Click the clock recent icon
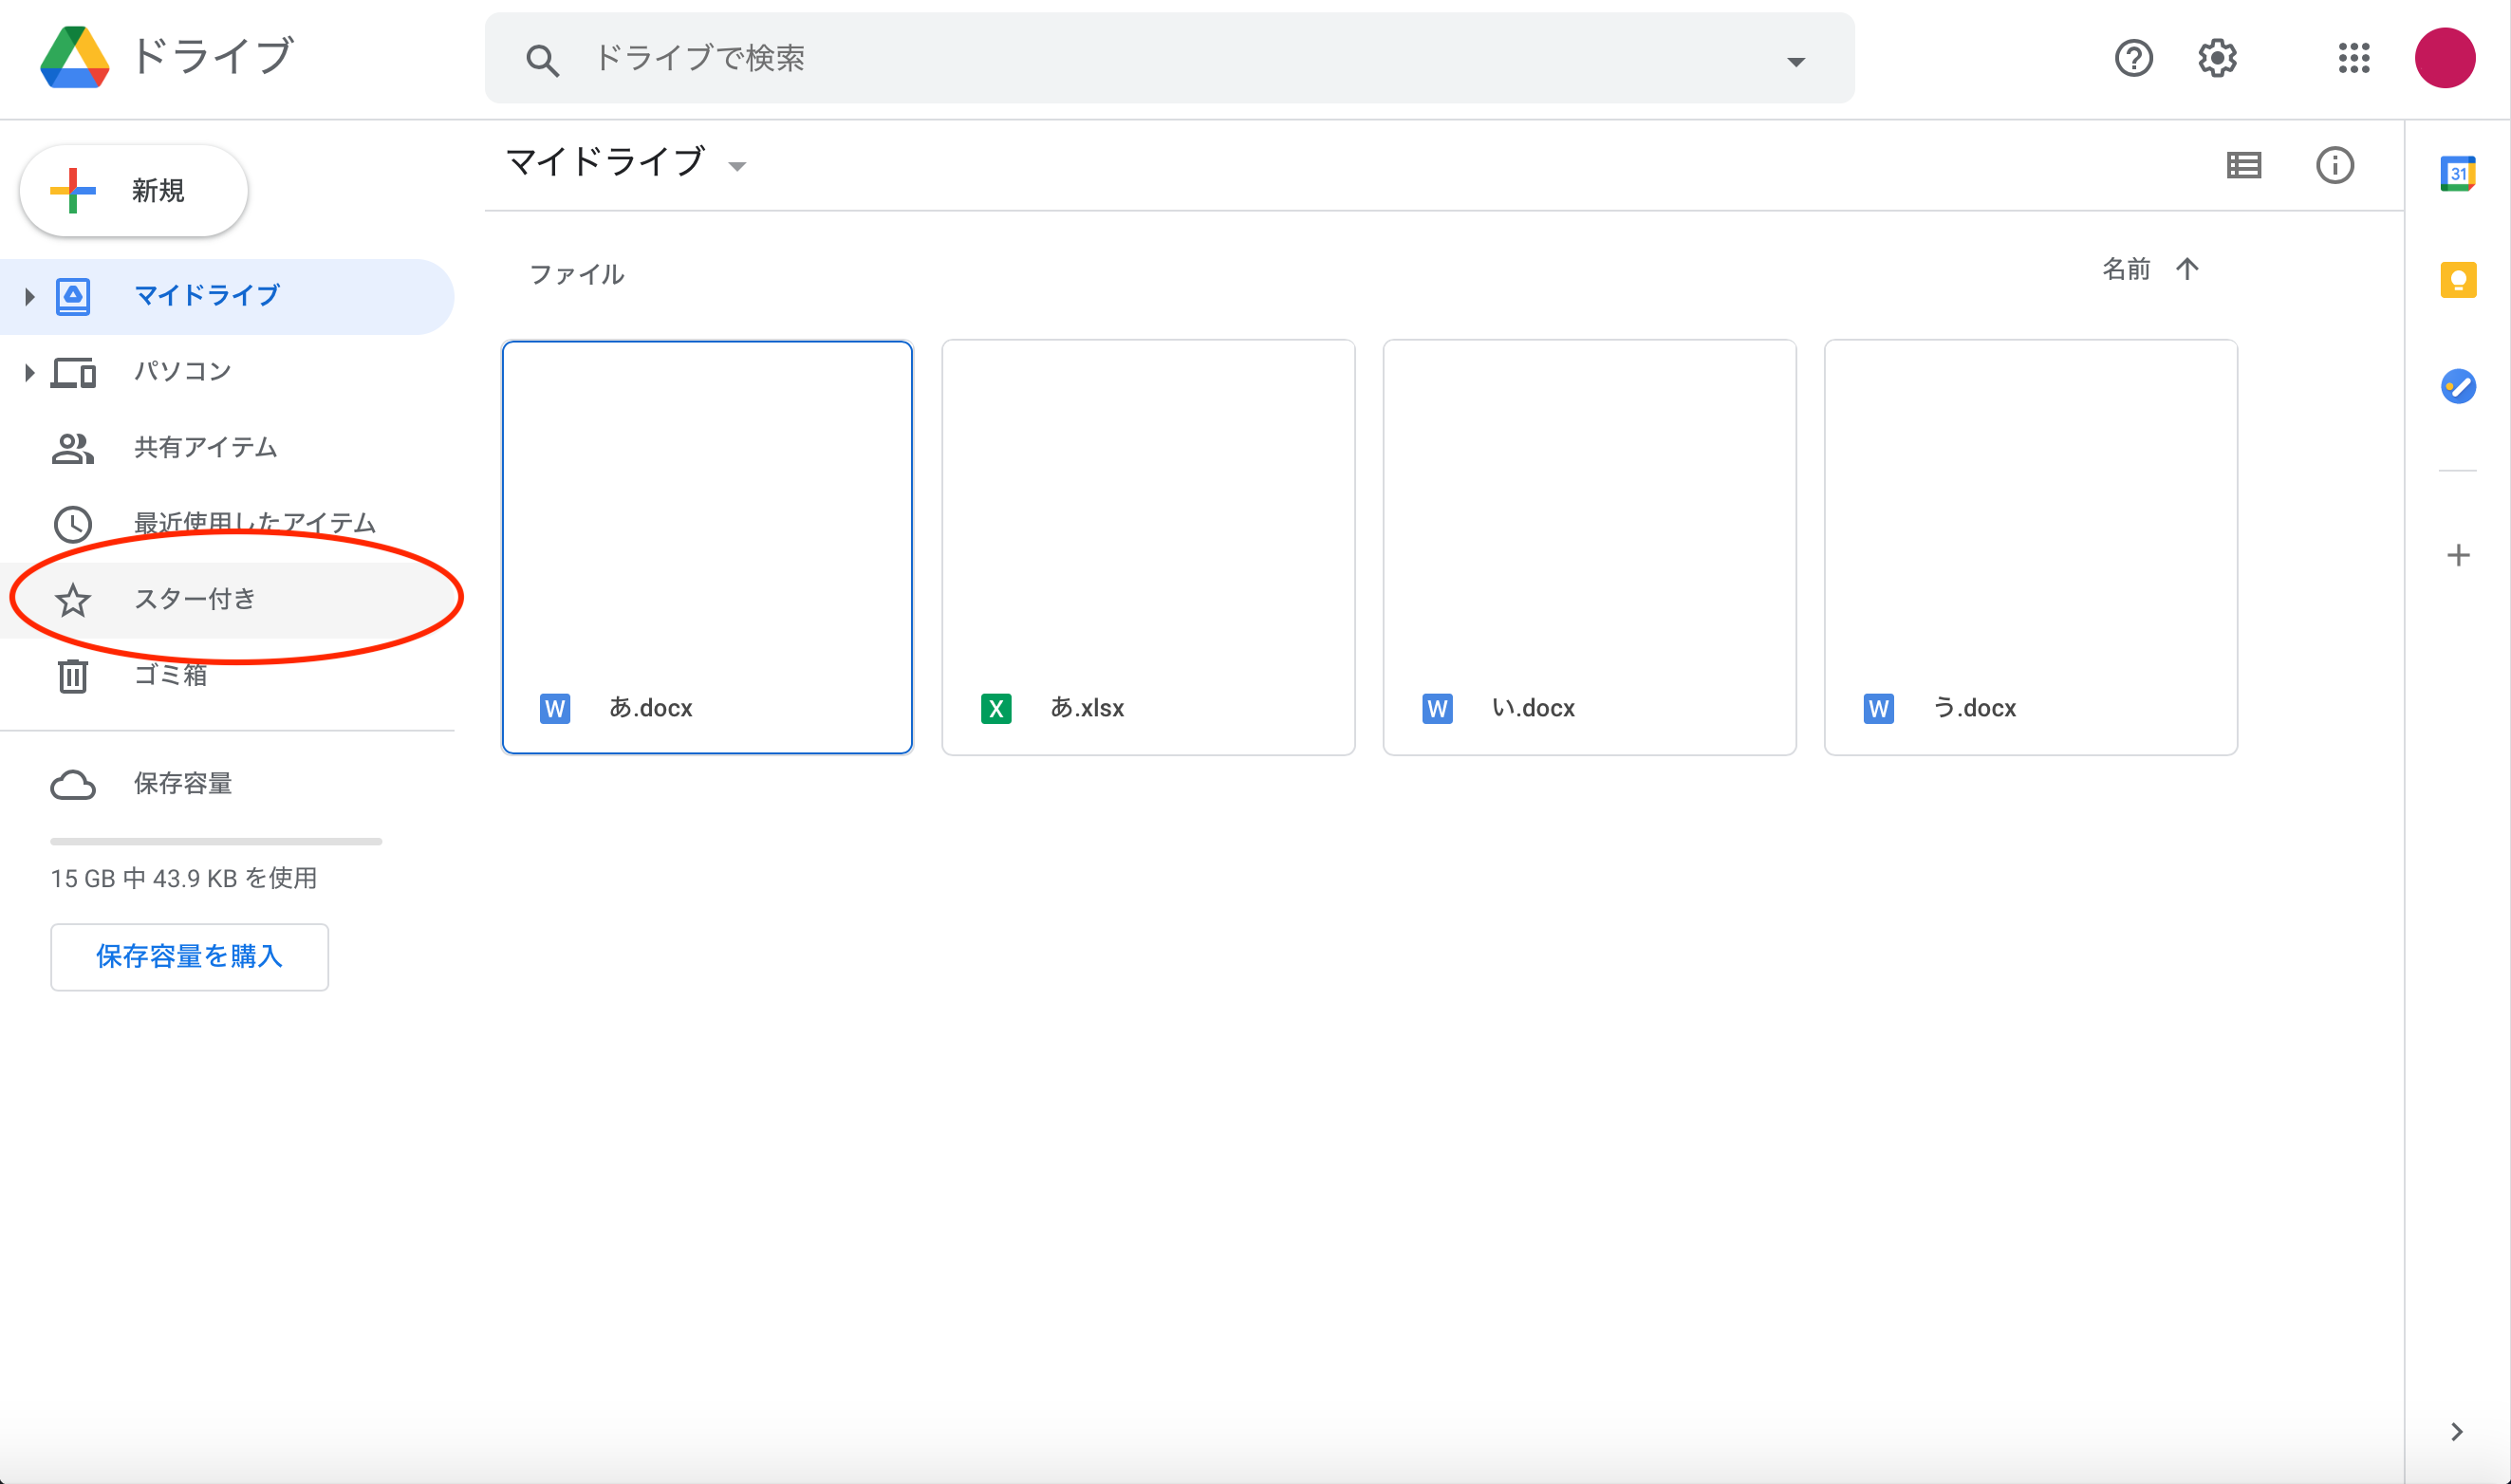The width and height of the screenshot is (2511, 1484). click(73, 524)
